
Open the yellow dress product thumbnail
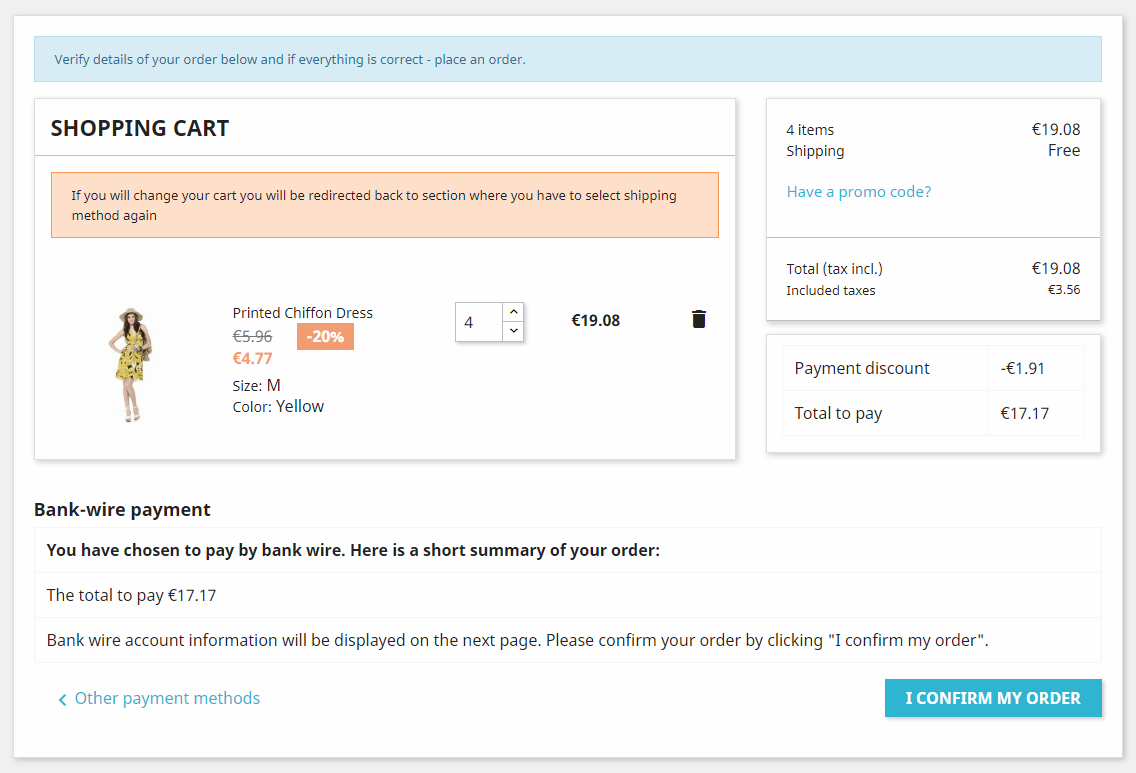pyautogui.click(x=130, y=364)
